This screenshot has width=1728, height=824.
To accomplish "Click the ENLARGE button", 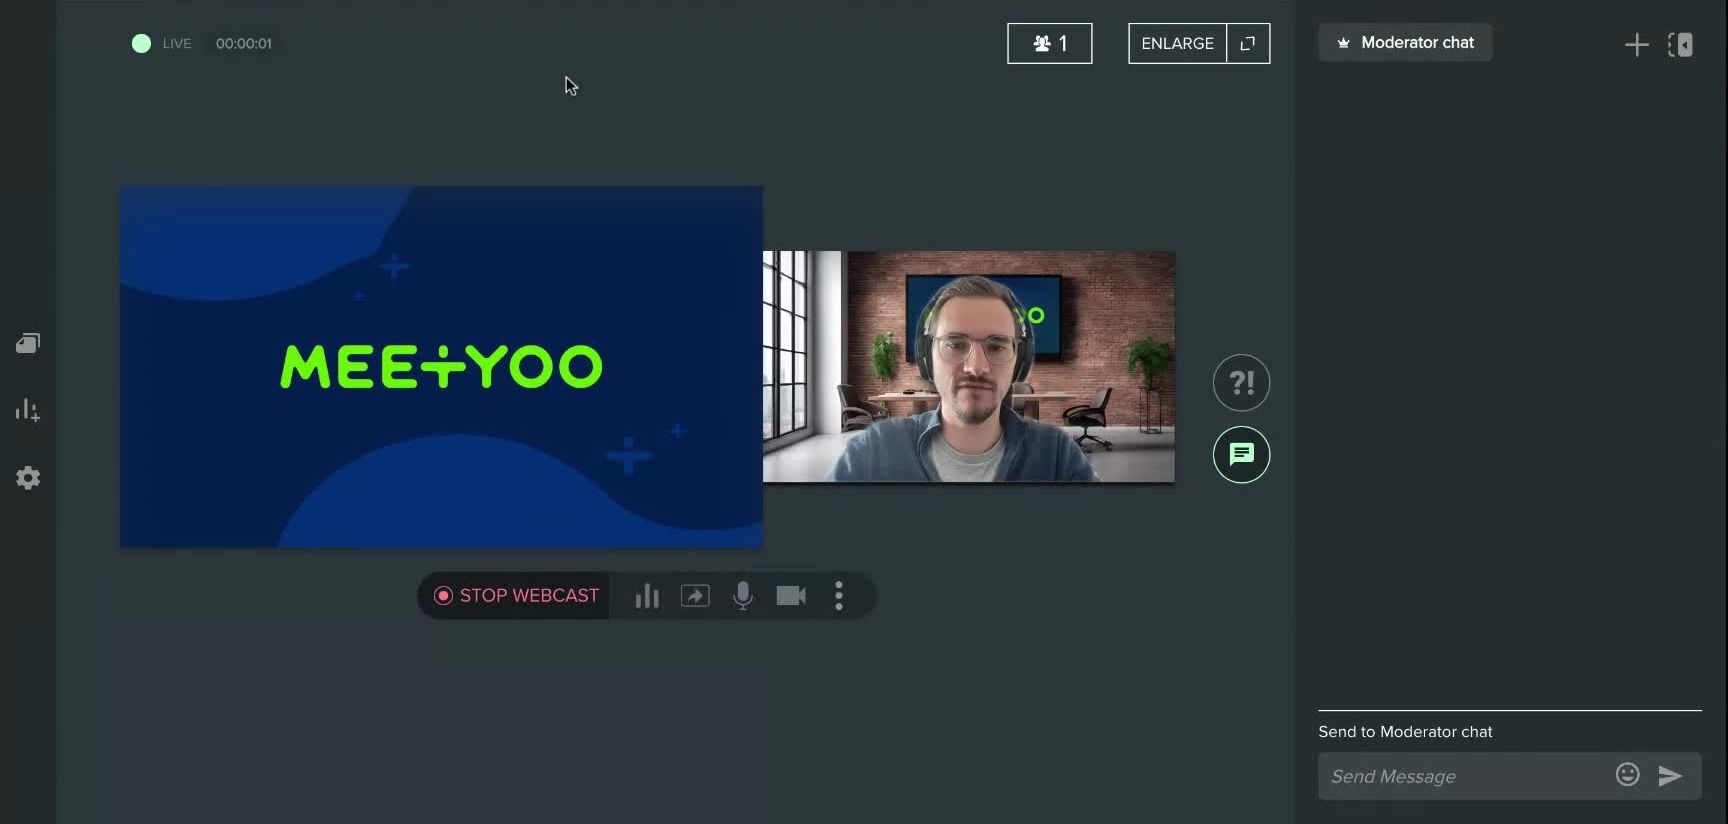I will [x=1177, y=44].
